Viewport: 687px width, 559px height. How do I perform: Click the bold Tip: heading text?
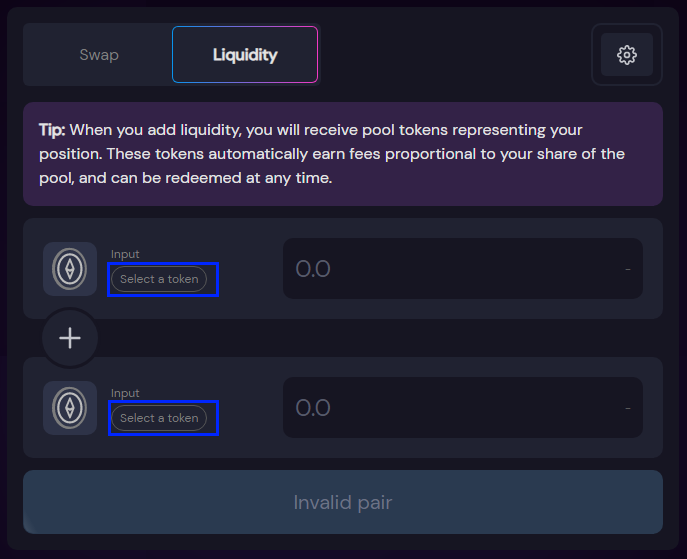tap(52, 130)
